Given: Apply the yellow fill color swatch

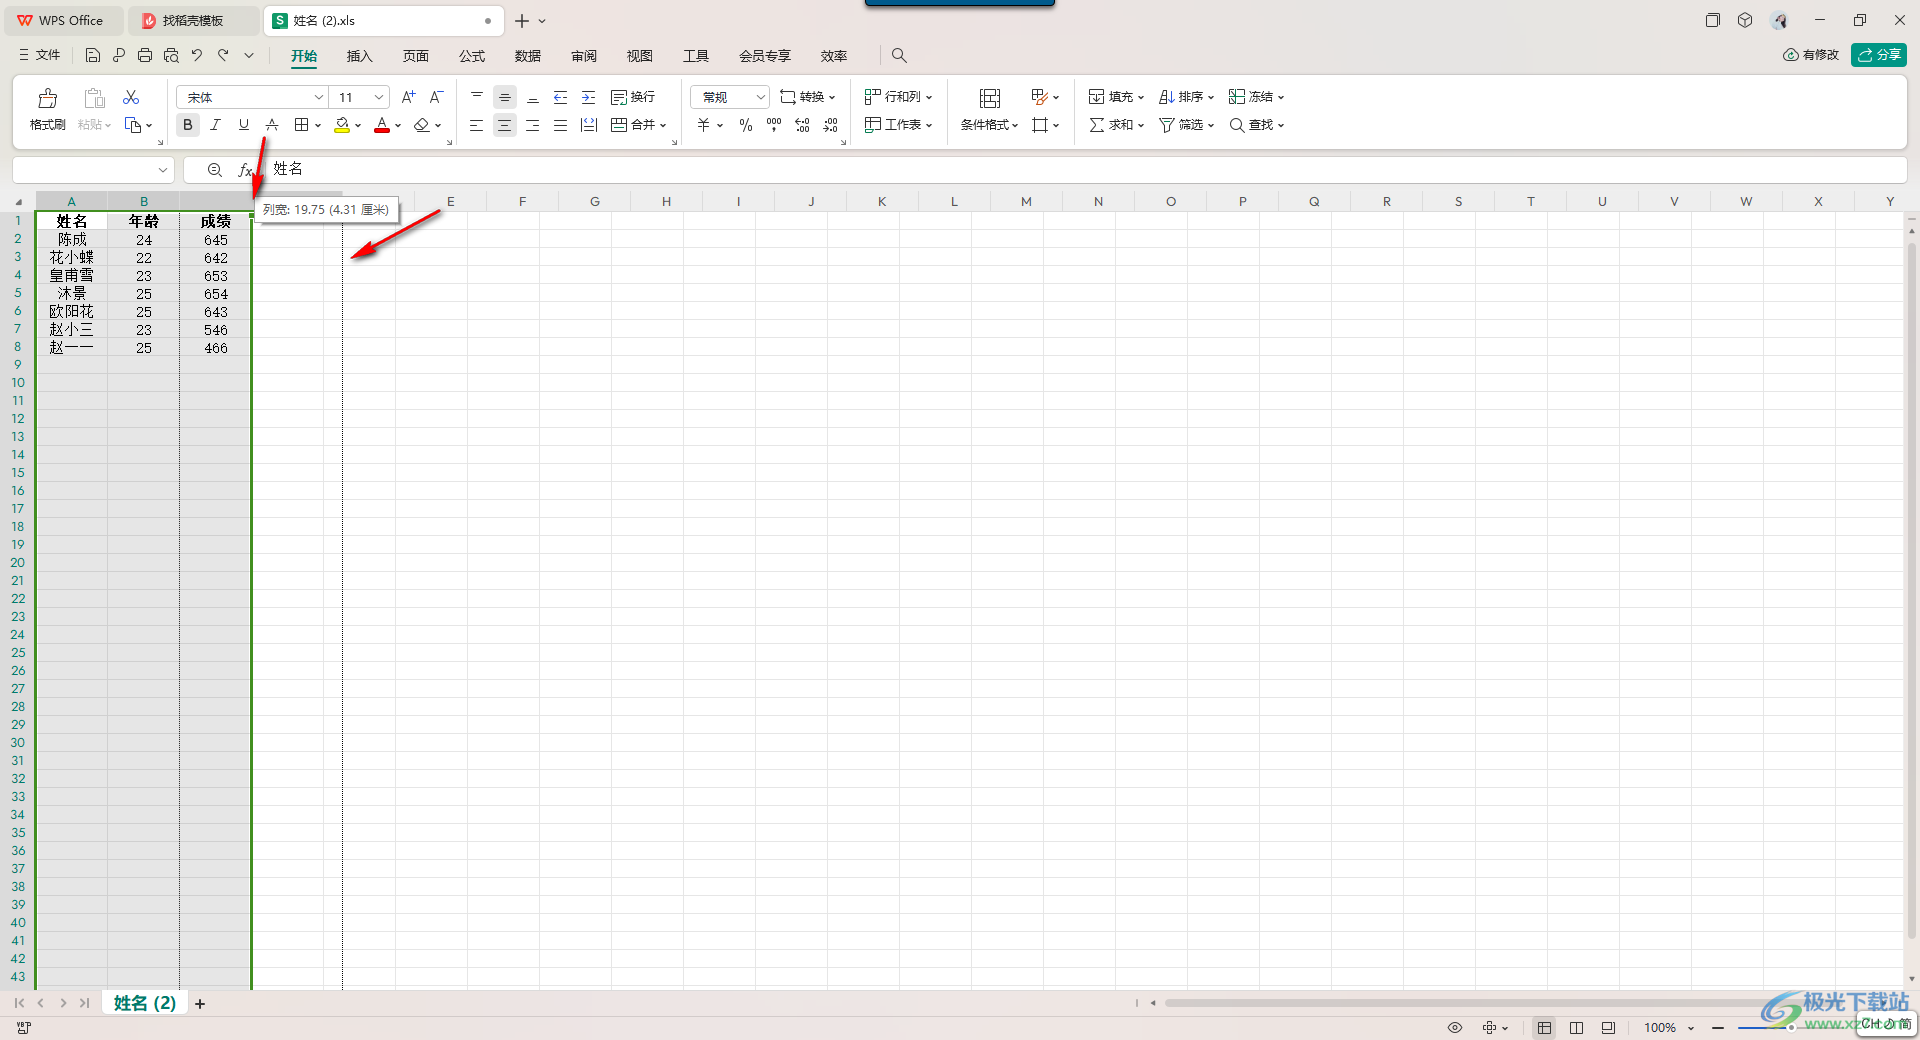Looking at the screenshot, I should pos(342,125).
